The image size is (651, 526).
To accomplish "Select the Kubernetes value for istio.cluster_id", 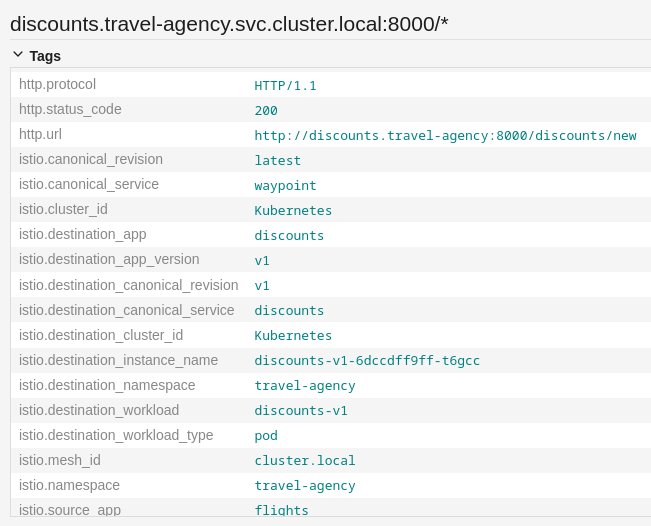I will (293, 210).
